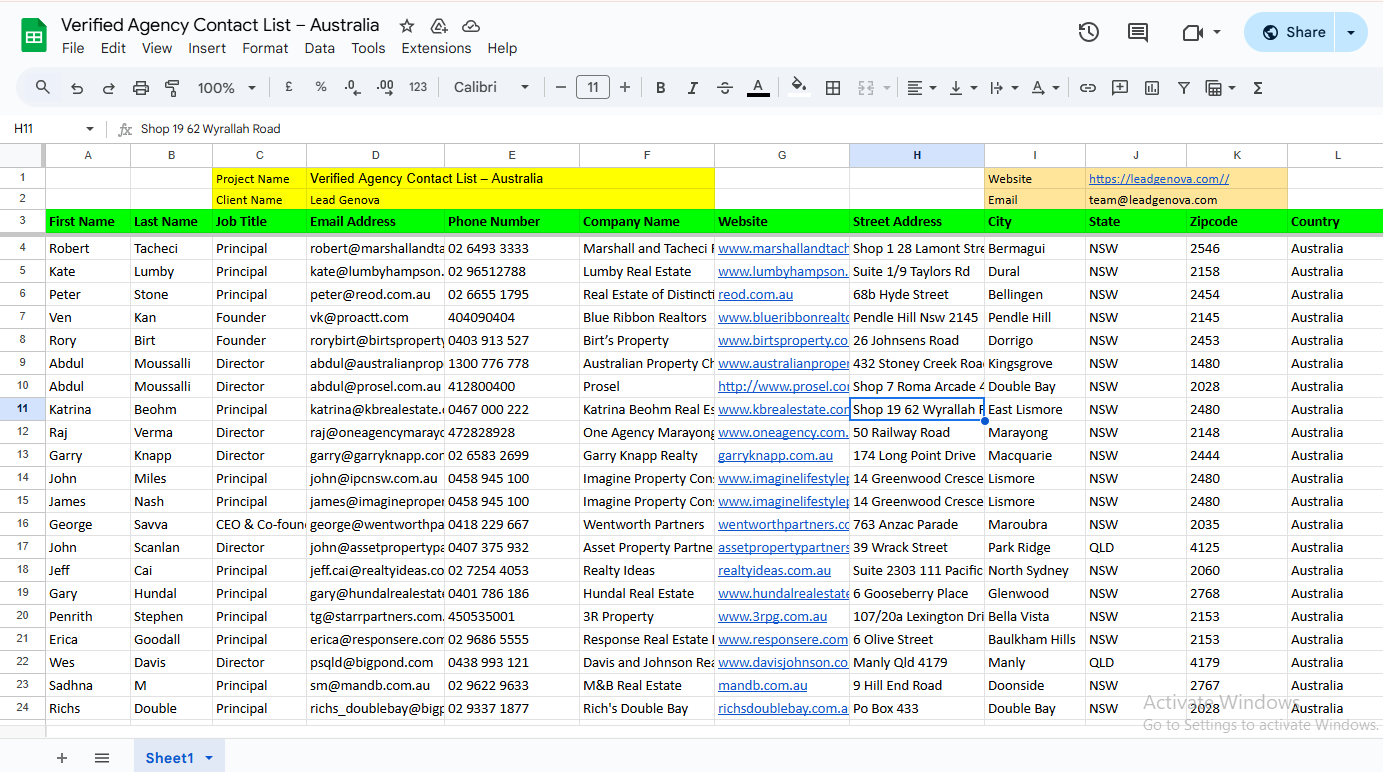Expand the Share options arrow
The height and width of the screenshot is (772, 1383).
click(1351, 32)
